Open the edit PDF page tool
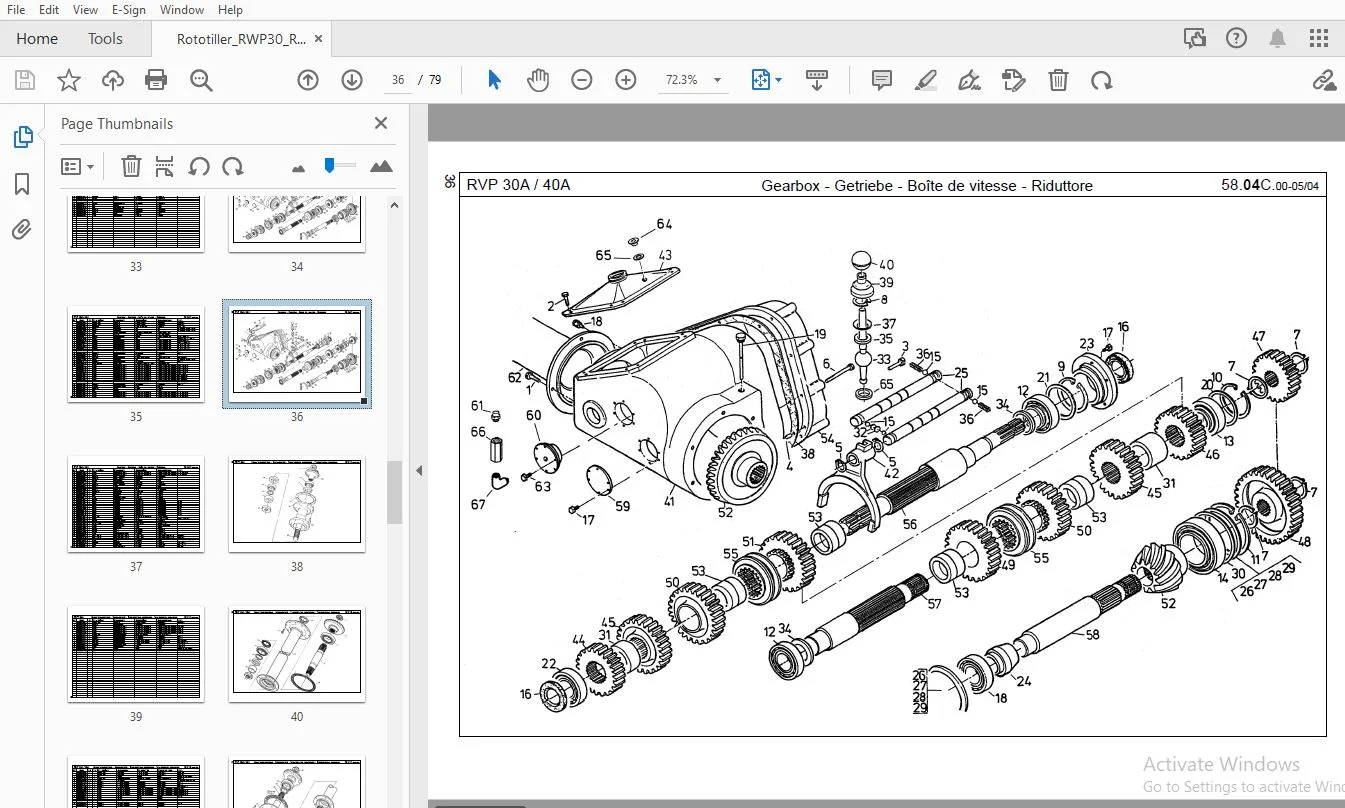The height and width of the screenshot is (808, 1345). pyautogui.click(x=1014, y=80)
